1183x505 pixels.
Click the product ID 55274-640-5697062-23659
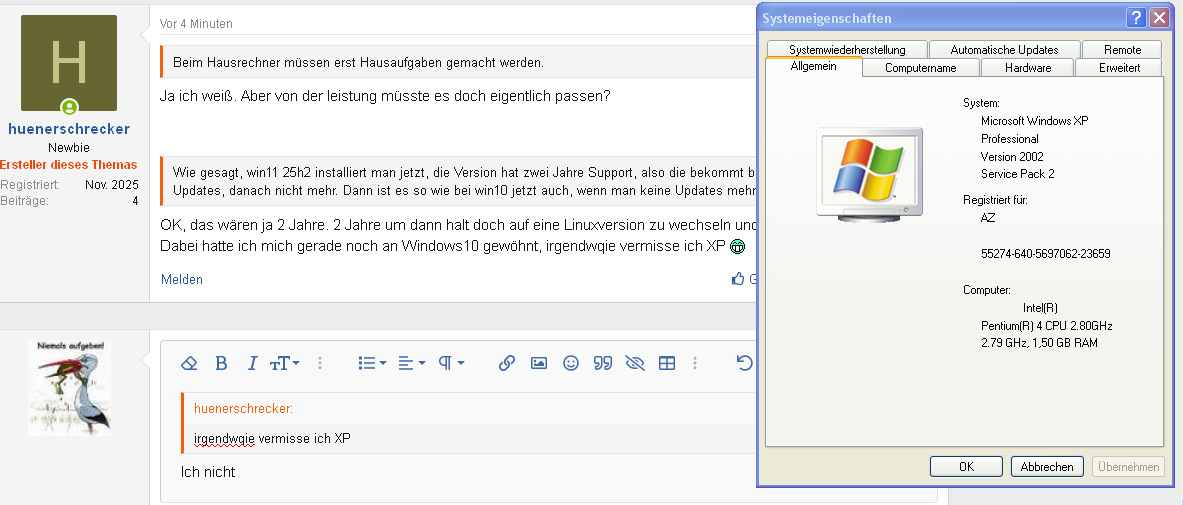(1046, 254)
